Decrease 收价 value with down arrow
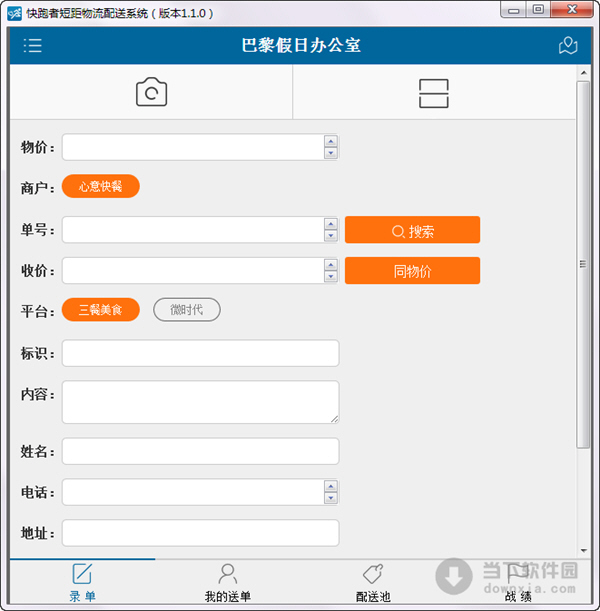The width and height of the screenshot is (600, 611). coord(331,277)
